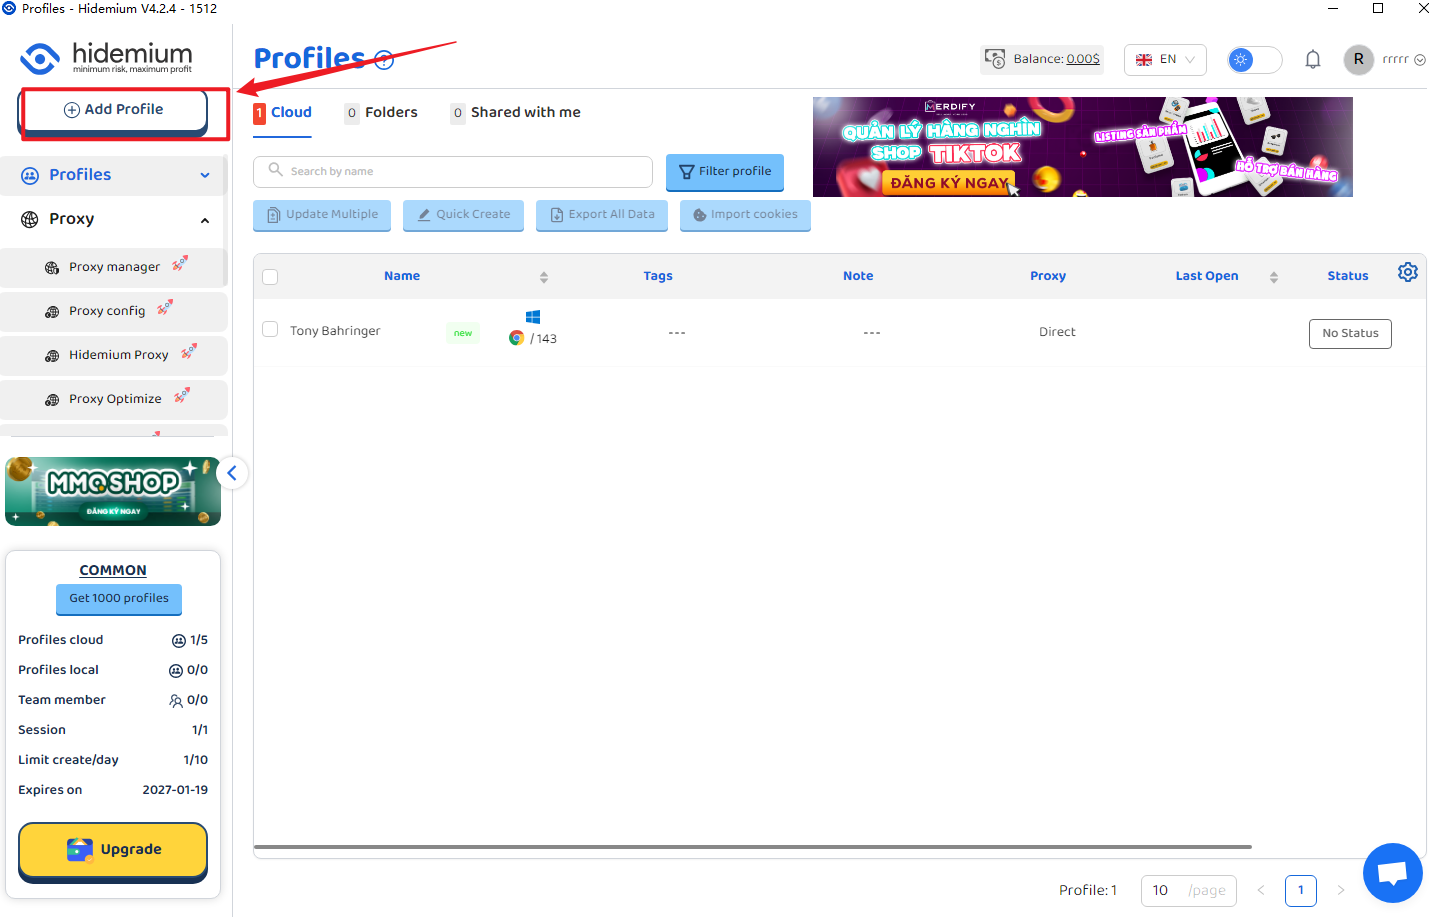Click the wallet balance icon
Viewport: 1436px width, 917px height.
(x=995, y=59)
